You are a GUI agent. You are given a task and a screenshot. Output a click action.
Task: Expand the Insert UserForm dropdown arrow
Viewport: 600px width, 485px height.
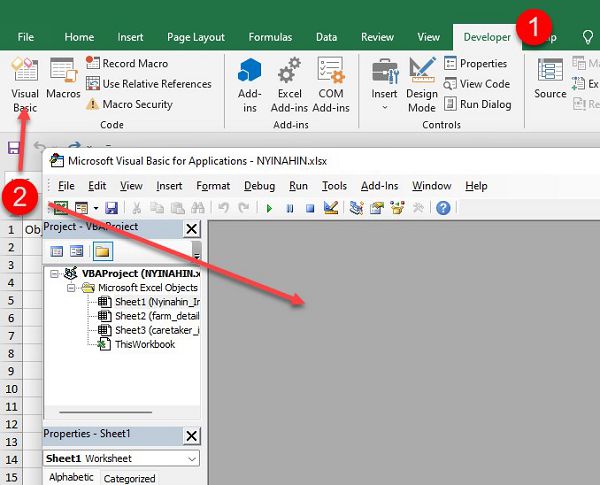pos(96,208)
